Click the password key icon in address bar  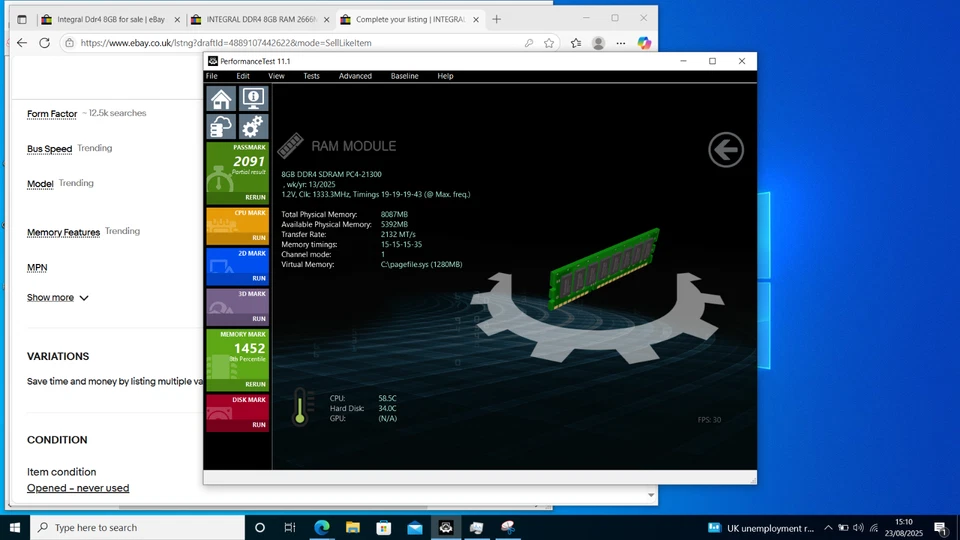point(528,43)
